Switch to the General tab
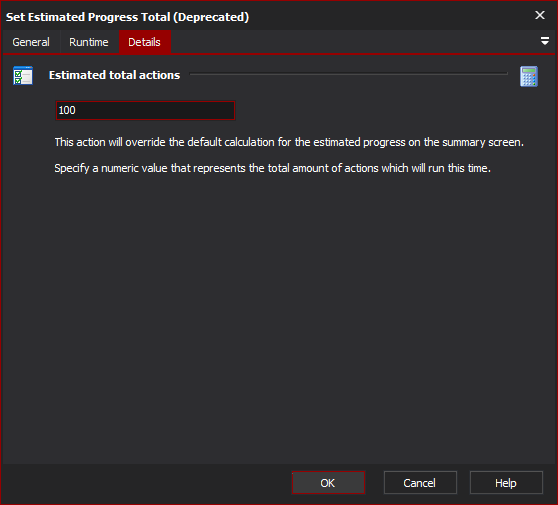 (31, 42)
